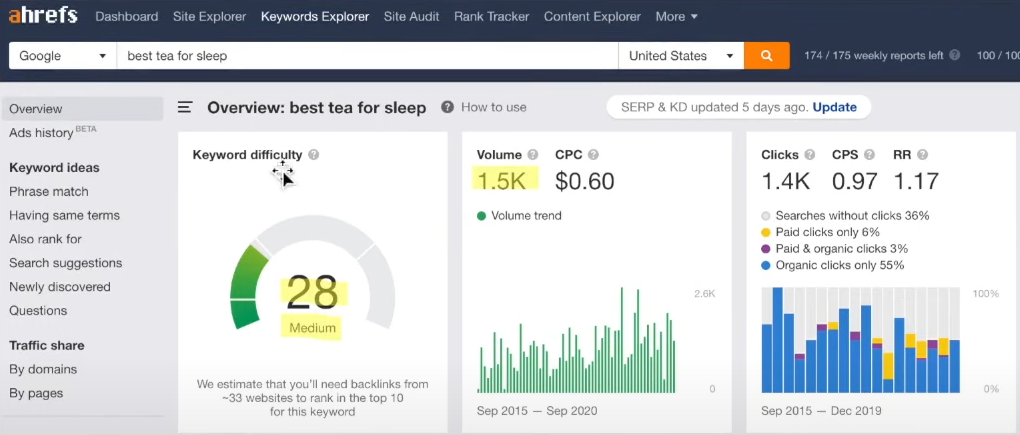Click the Medium difficulty label

coord(312,328)
